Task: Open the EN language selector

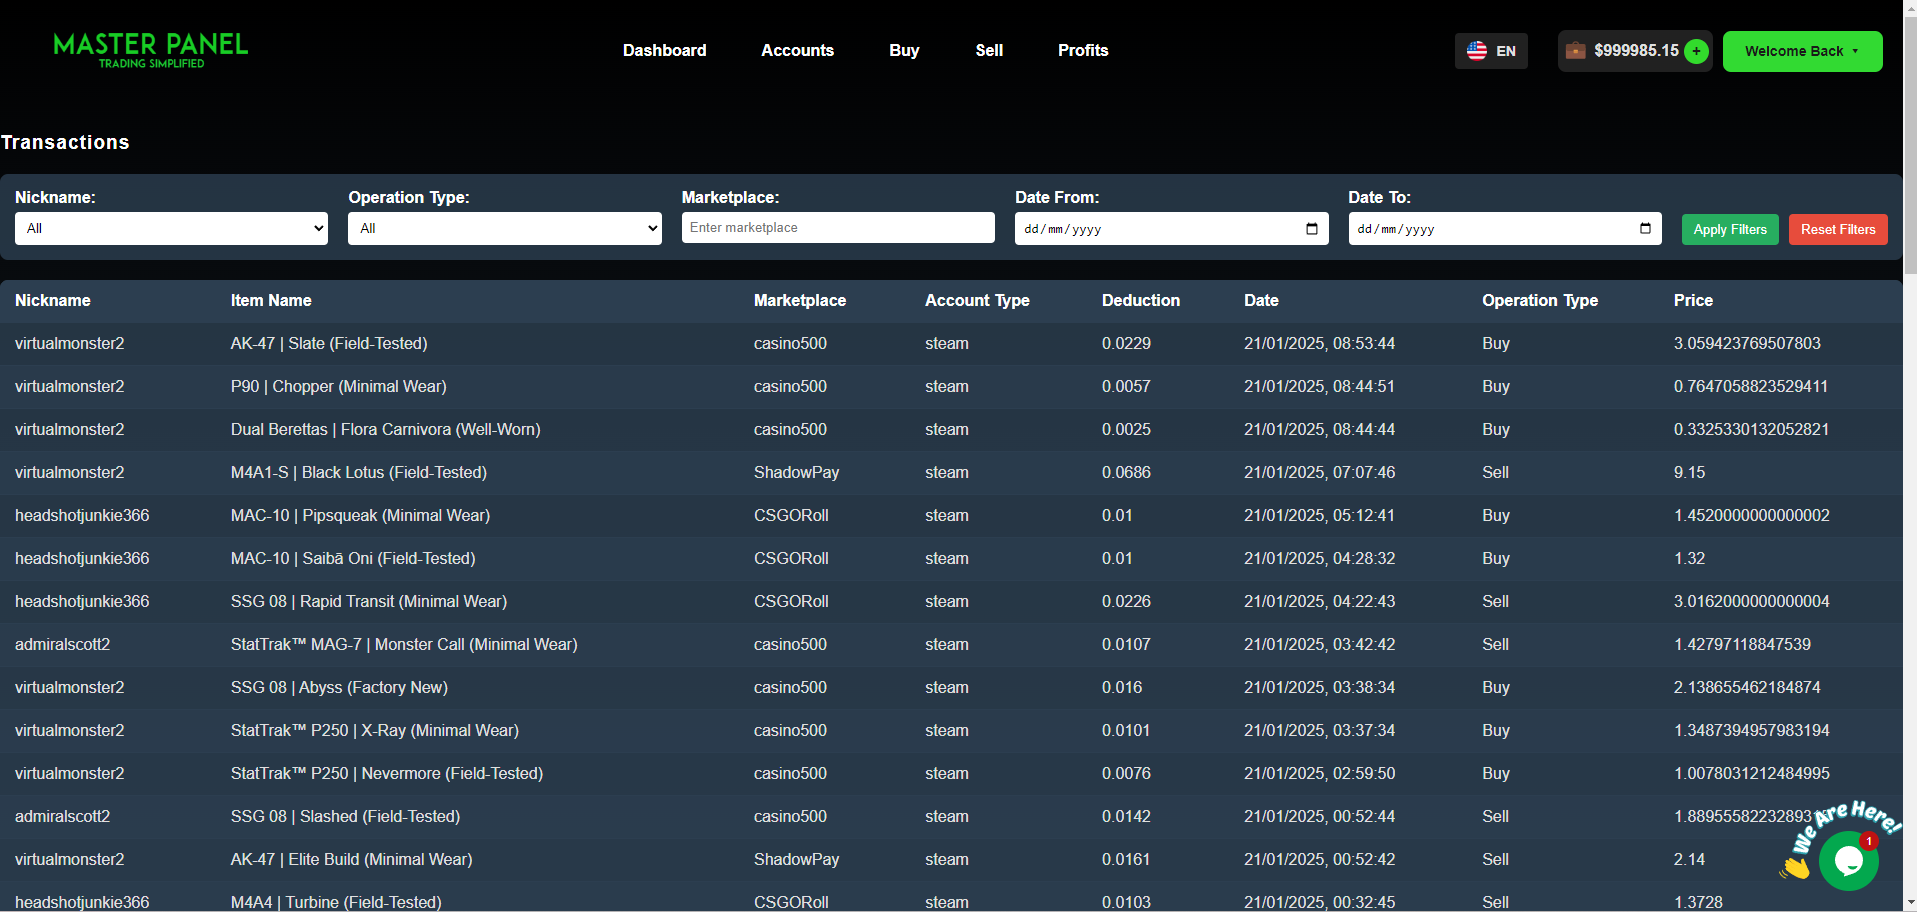Action: pos(1491,51)
